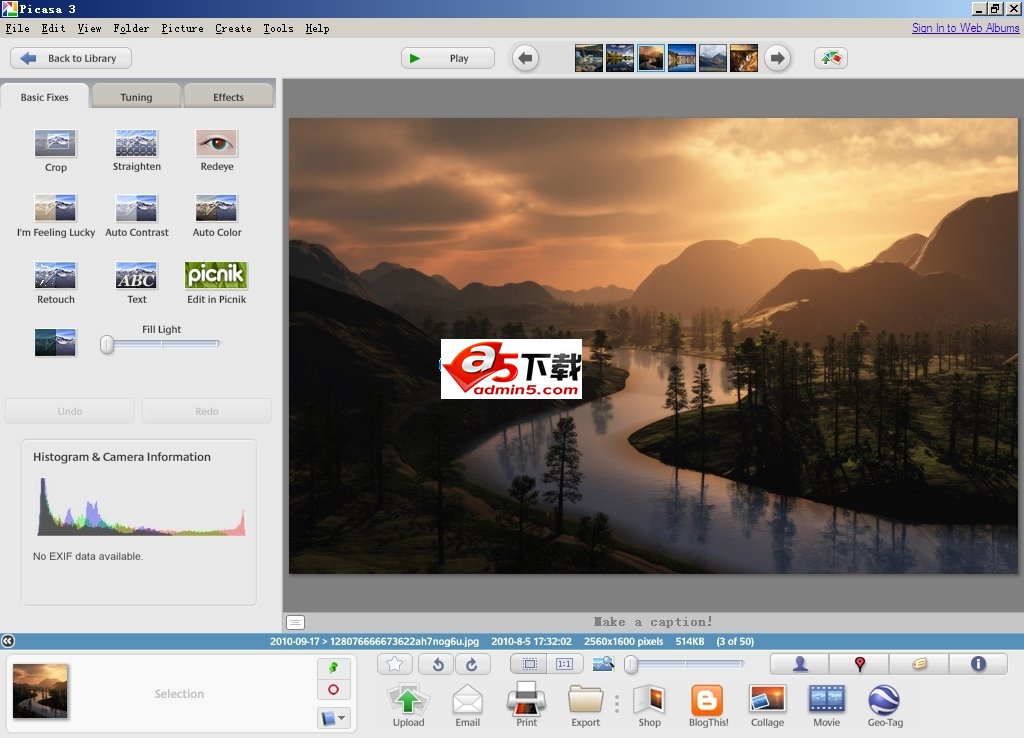Viewport: 1024px width, 738px height.
Task: Open the Add to album dropdown
Action: click(334, 718)
